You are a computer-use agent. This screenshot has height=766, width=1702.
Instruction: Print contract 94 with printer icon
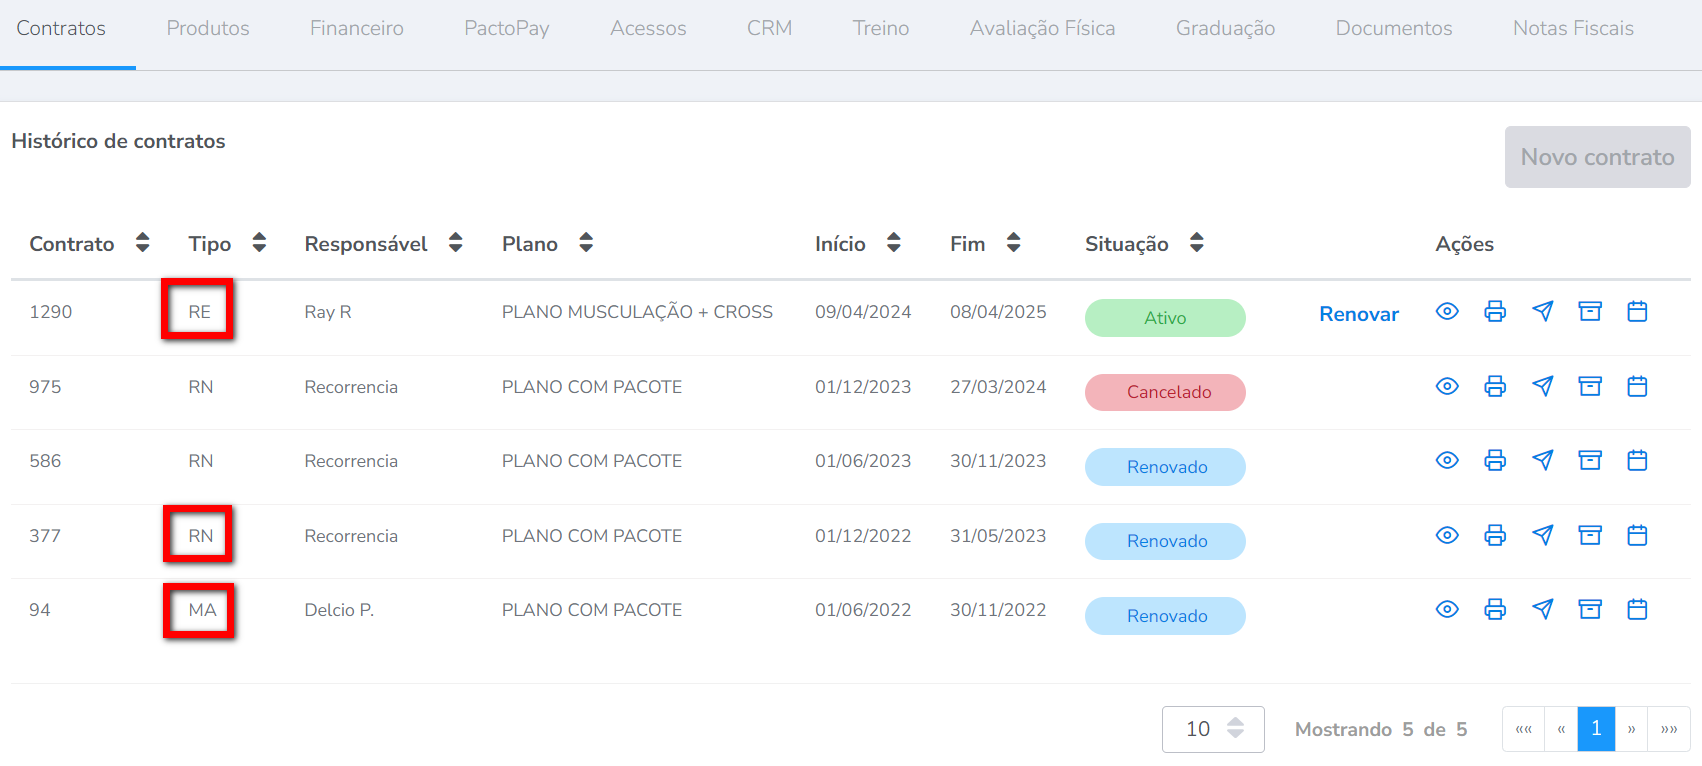pyautogui.click(x=1495, y=609)
